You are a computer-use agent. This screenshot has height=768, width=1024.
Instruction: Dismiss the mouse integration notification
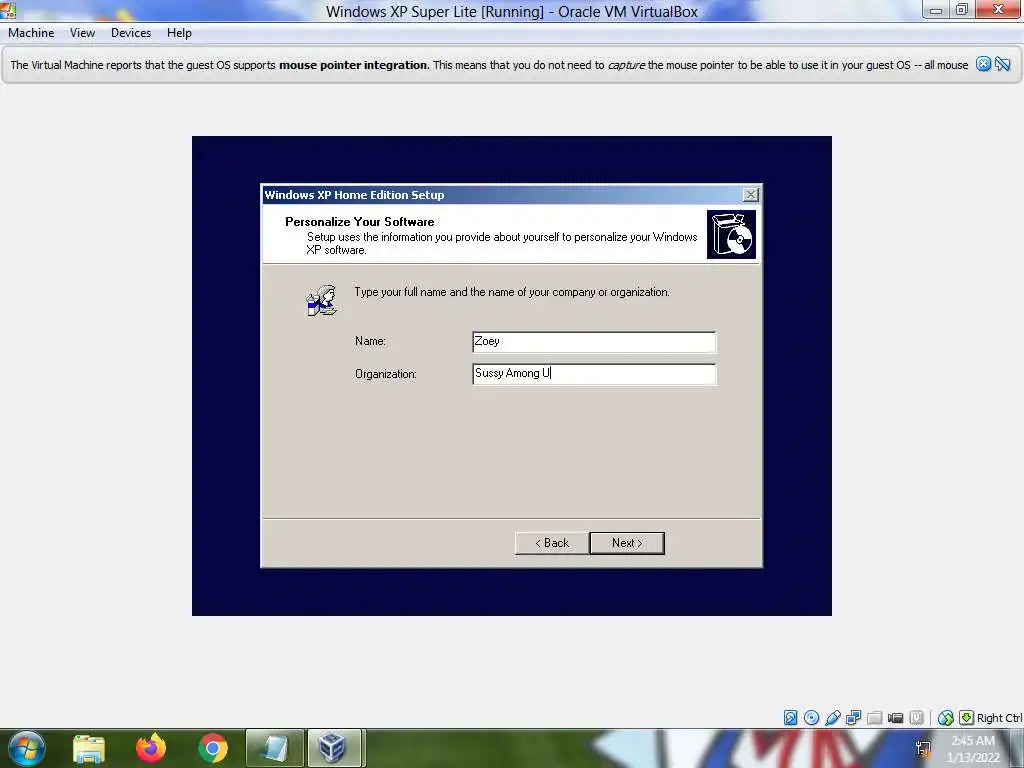coord(983,64)
